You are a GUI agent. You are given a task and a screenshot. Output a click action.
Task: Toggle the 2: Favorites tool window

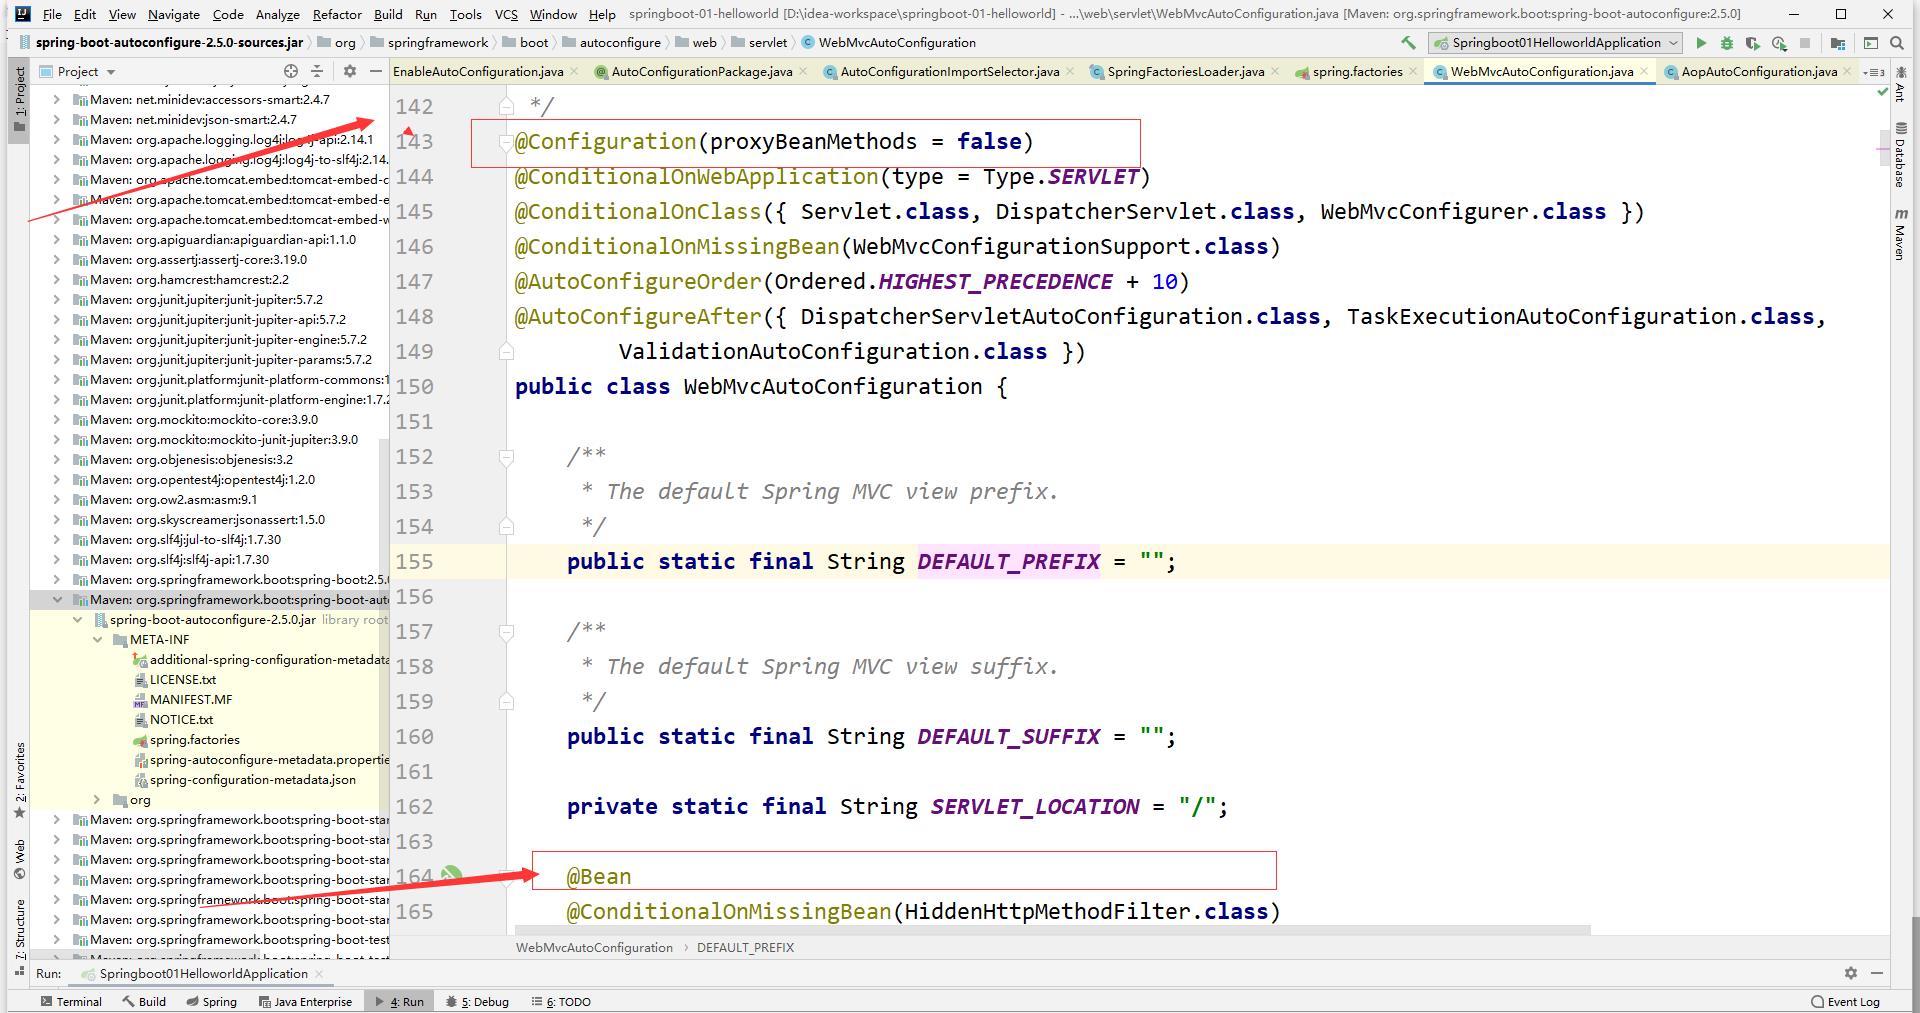coord(19,780)
